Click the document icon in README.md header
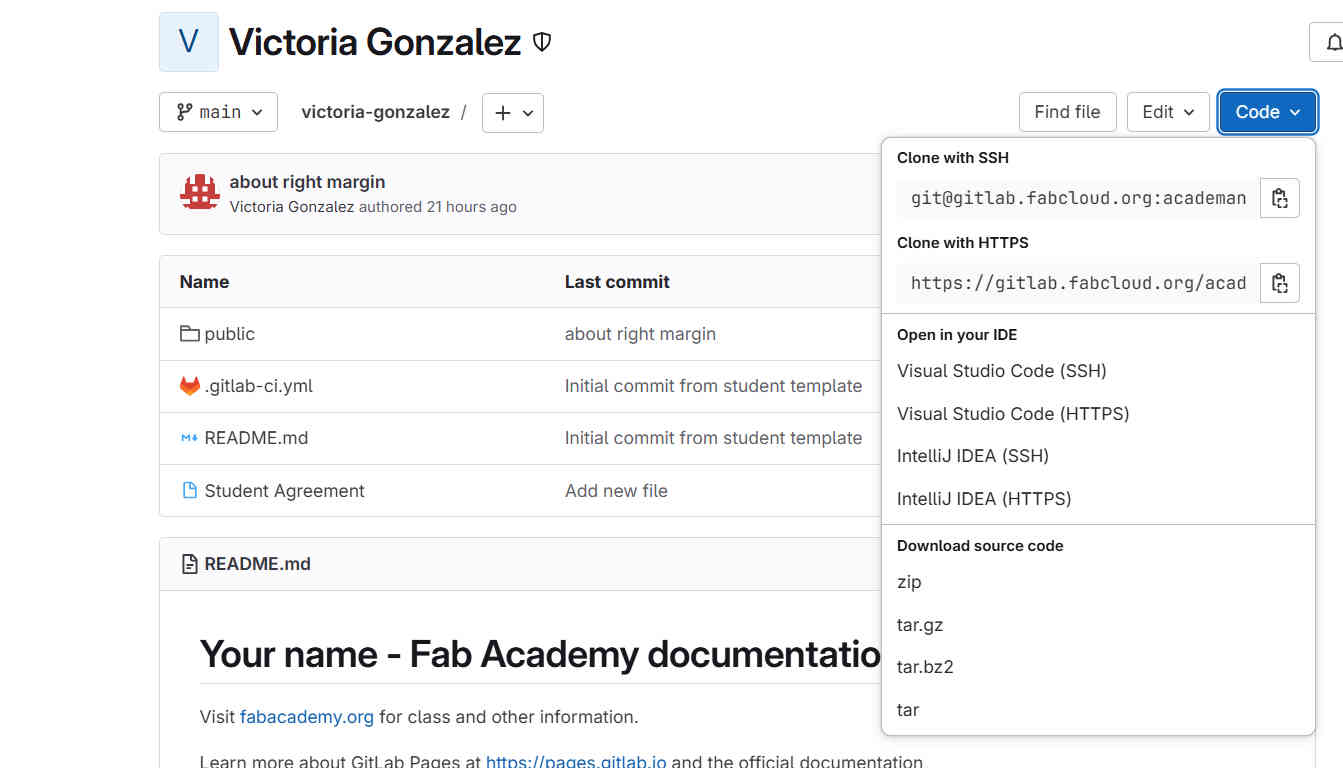 189,564
